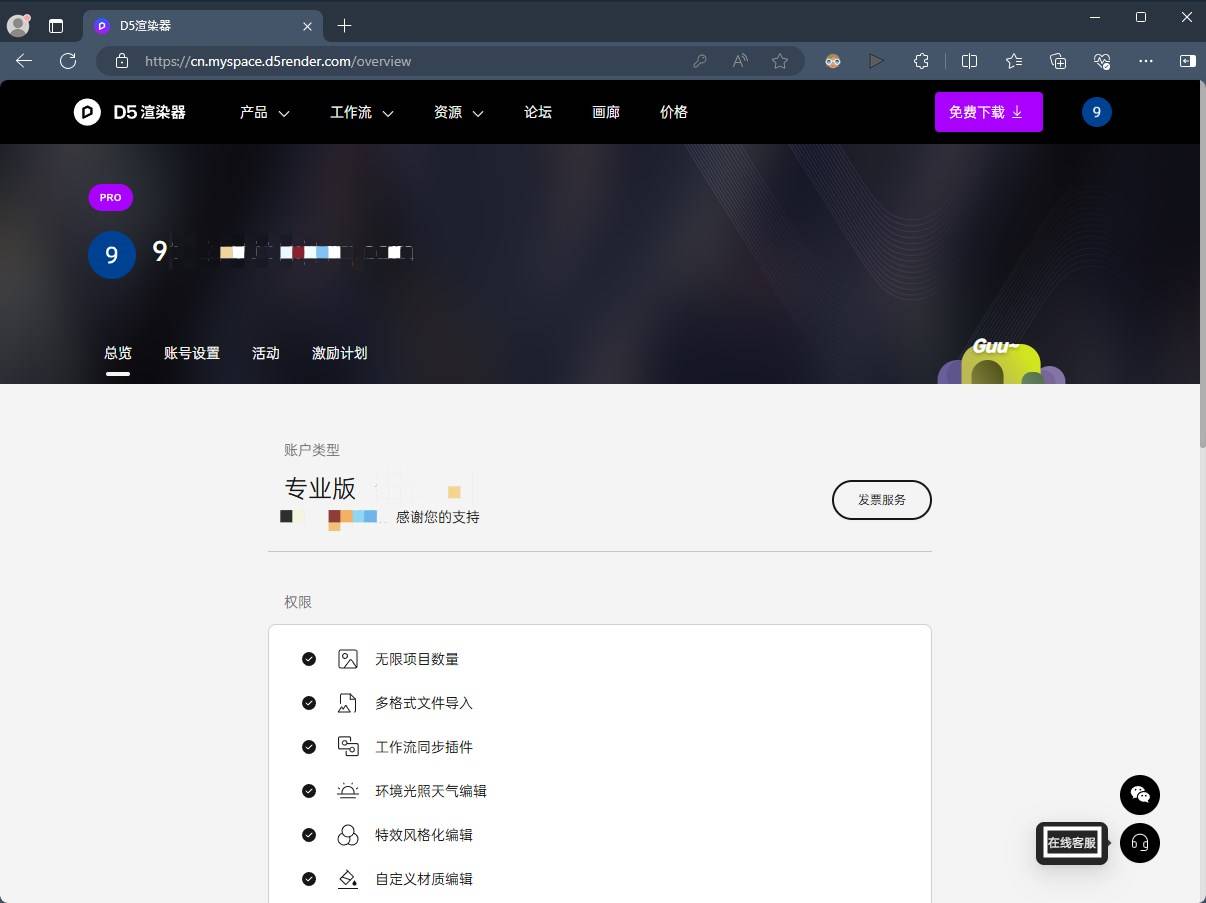Open the tab actions menu icon

point(56,26)
